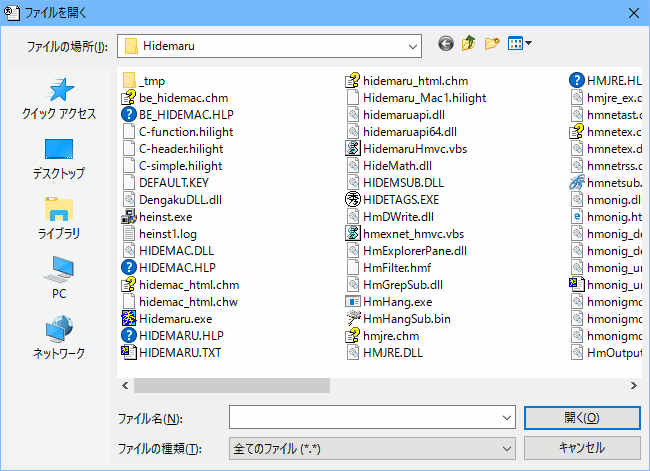The image size is (650, 471).
Task: Open Quick Access (クイック アクセス) location
Action: (59, 99)
